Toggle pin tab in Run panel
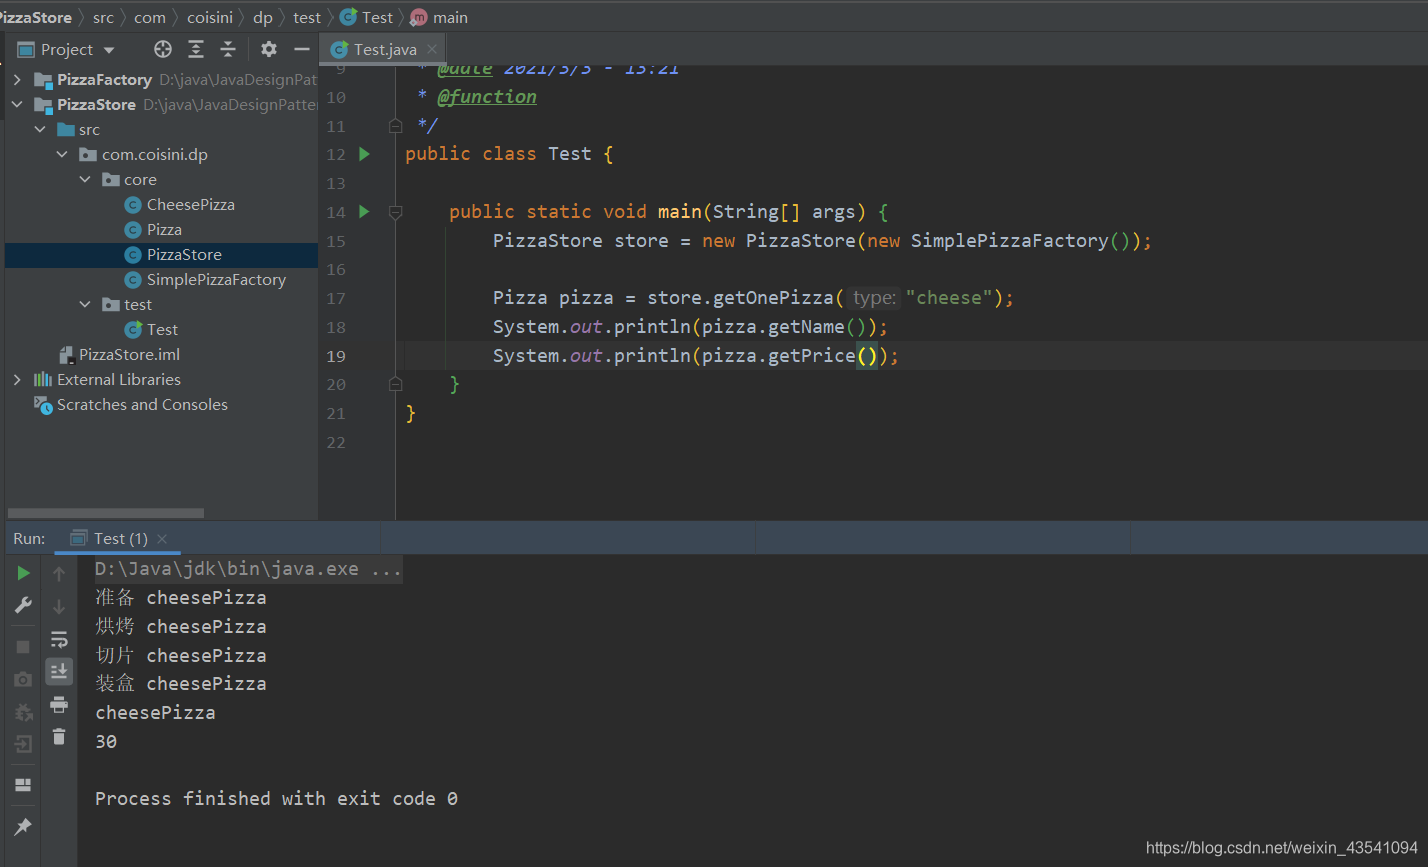Image resolution: width=1428 pixels, height=867 pixels. click(23, 827)
